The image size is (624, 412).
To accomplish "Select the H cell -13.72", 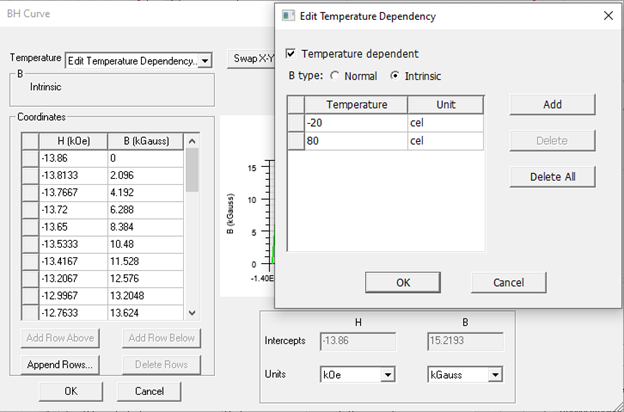I will [x=73, y=210].
